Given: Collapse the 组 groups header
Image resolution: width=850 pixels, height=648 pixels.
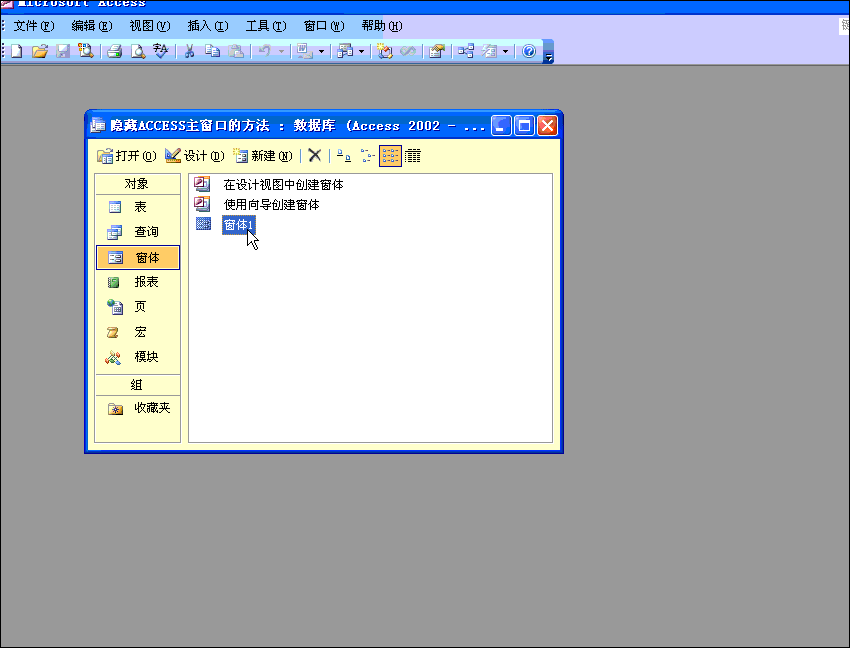Looking at the screenshot, I should tap(137, 385).
